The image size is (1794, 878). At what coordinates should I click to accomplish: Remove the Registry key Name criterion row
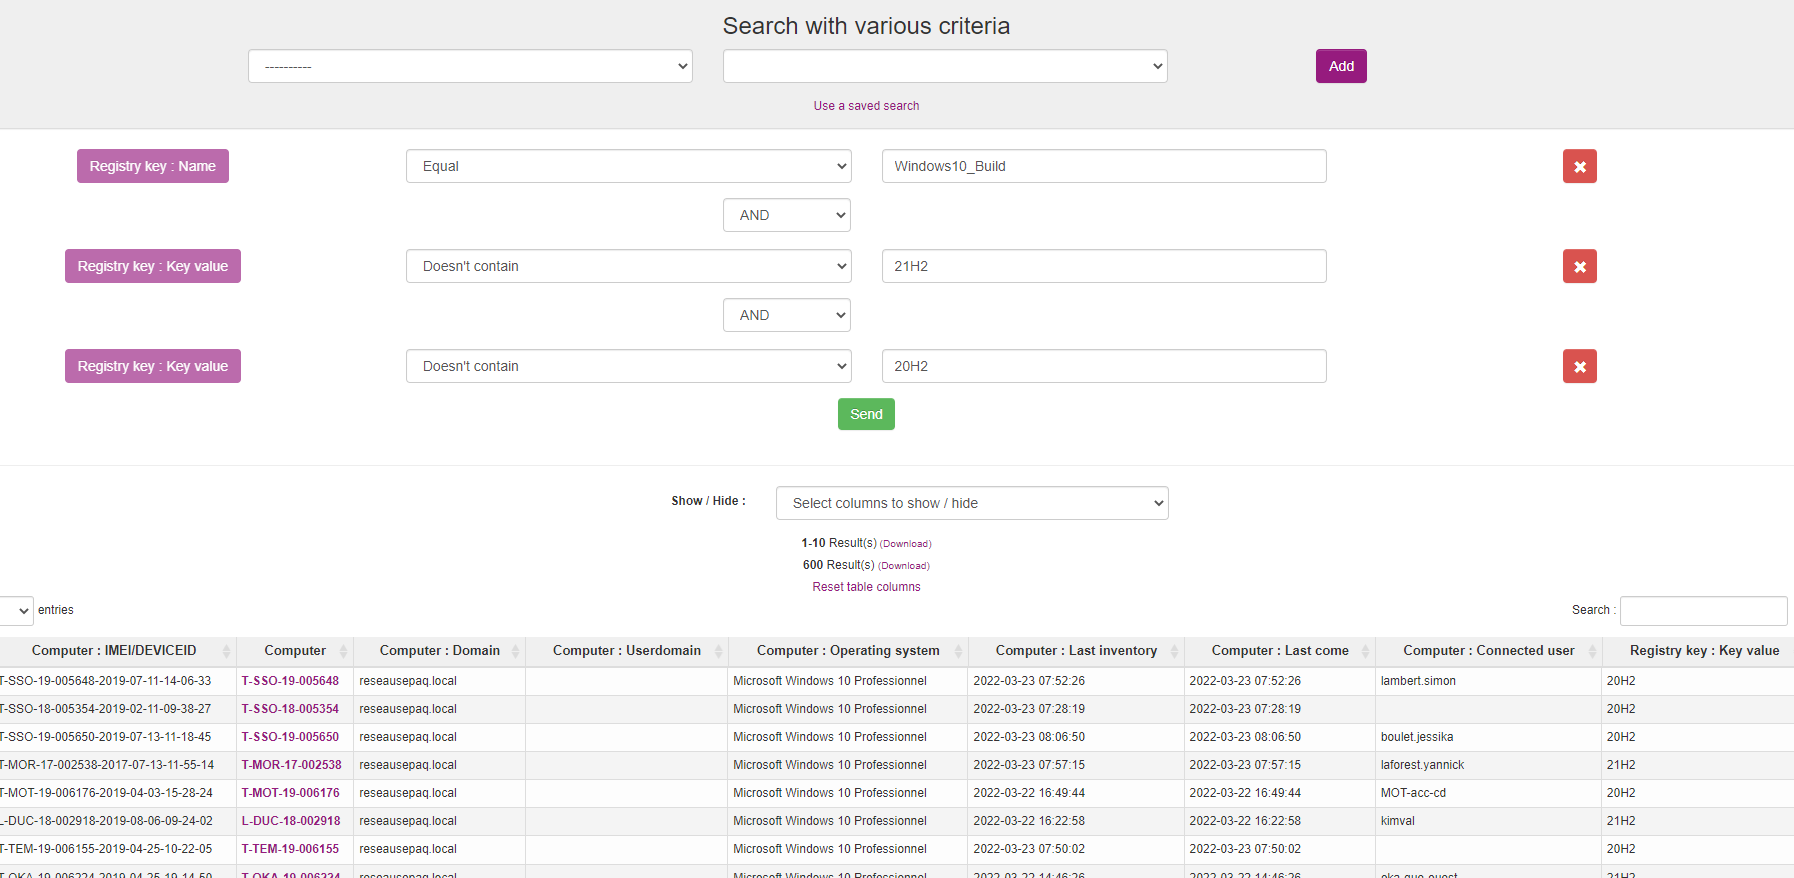tap(1579, 166)
